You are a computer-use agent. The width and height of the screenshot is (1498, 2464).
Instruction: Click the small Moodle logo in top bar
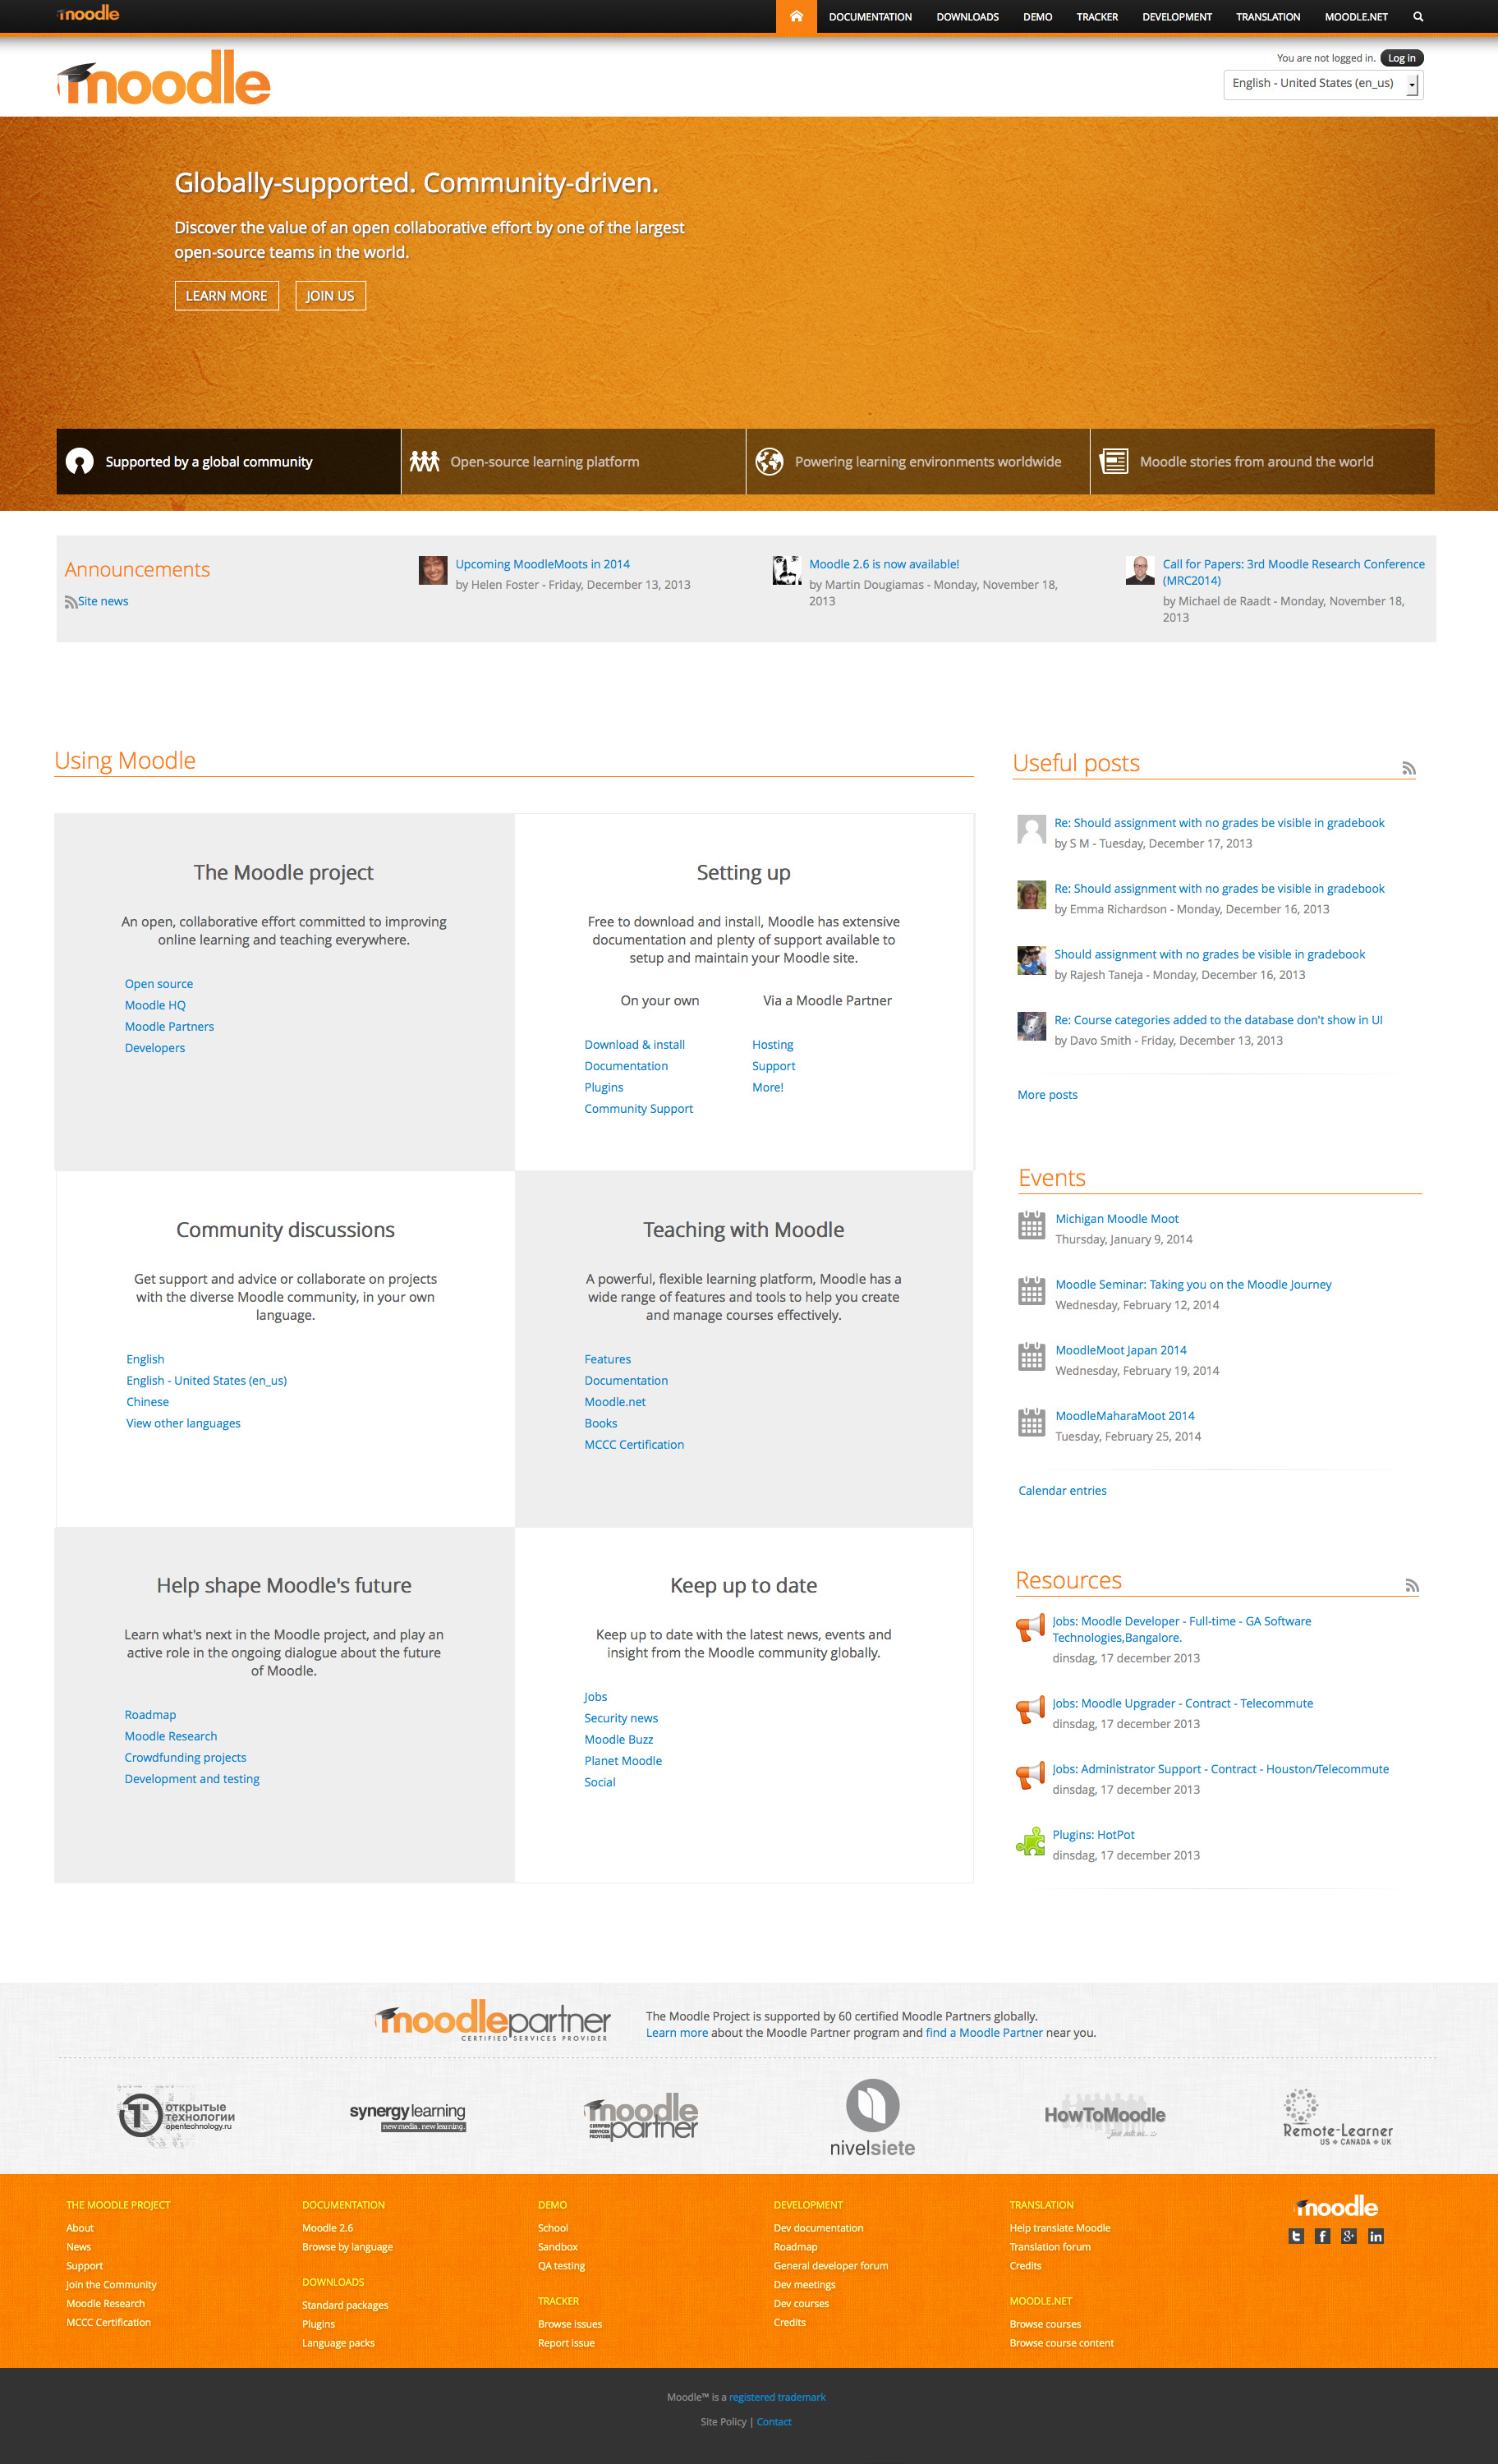click(x=88, y=14)
